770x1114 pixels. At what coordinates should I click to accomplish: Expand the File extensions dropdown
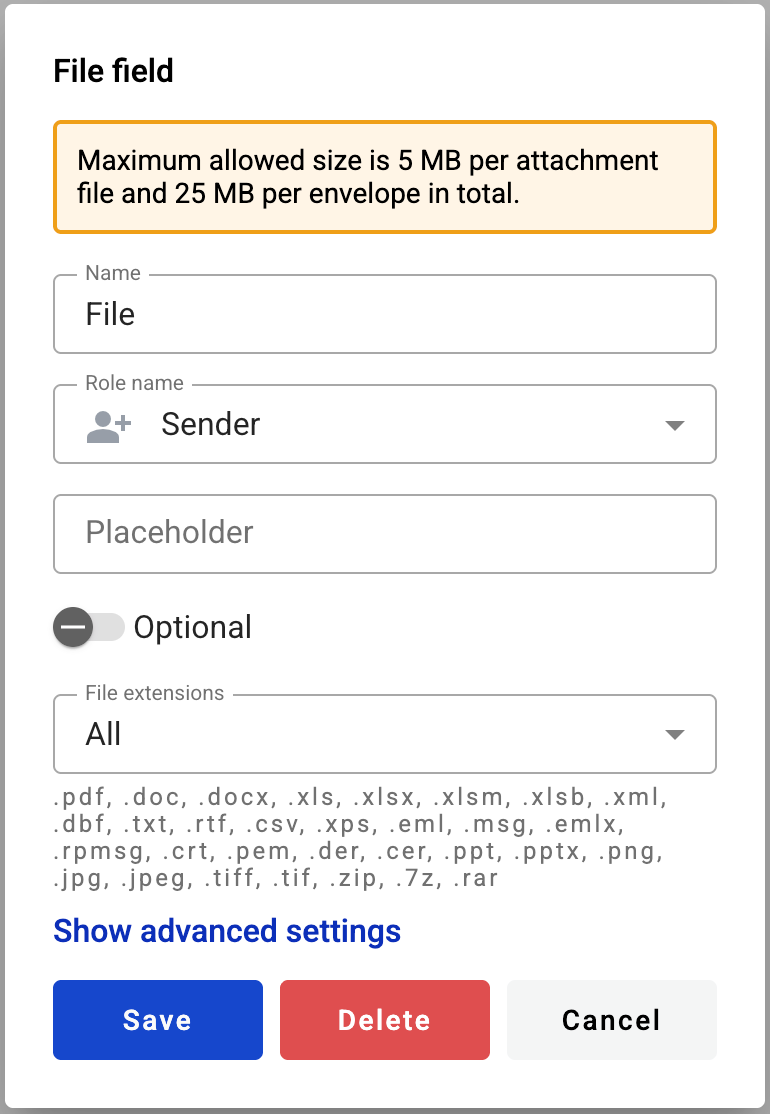(675, 733)
